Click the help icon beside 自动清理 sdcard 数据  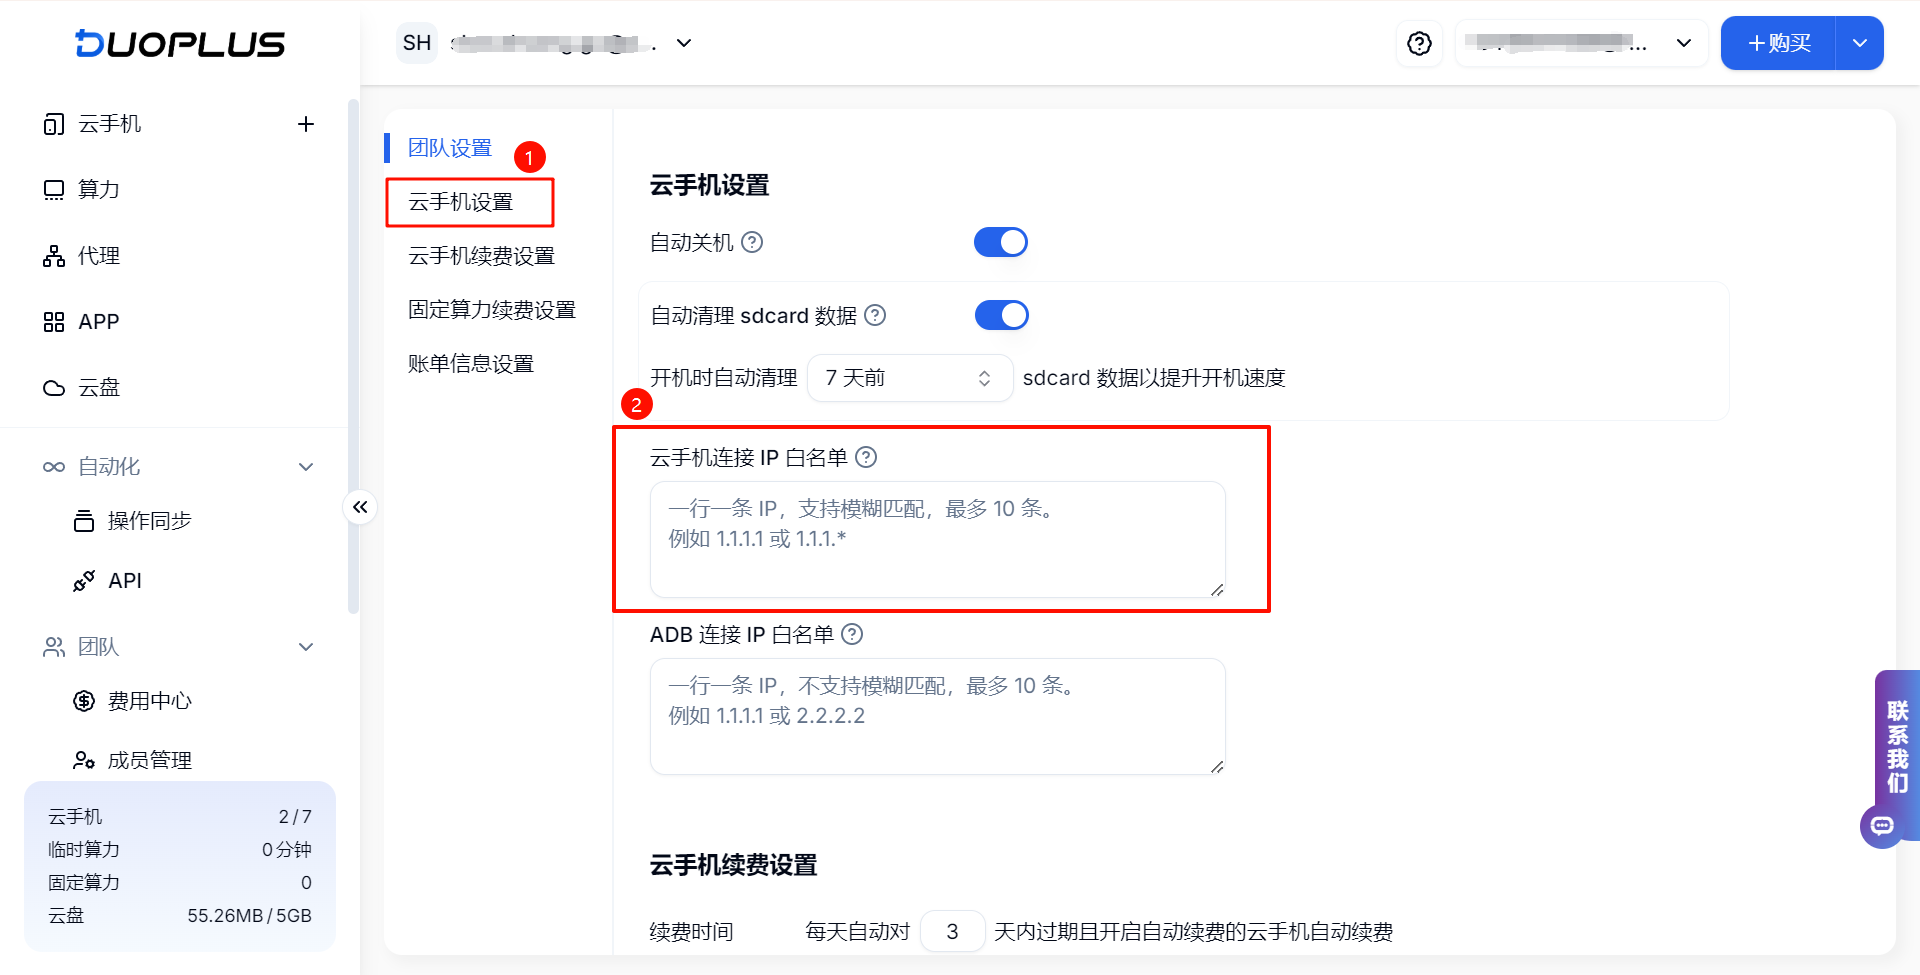(875, 315)
